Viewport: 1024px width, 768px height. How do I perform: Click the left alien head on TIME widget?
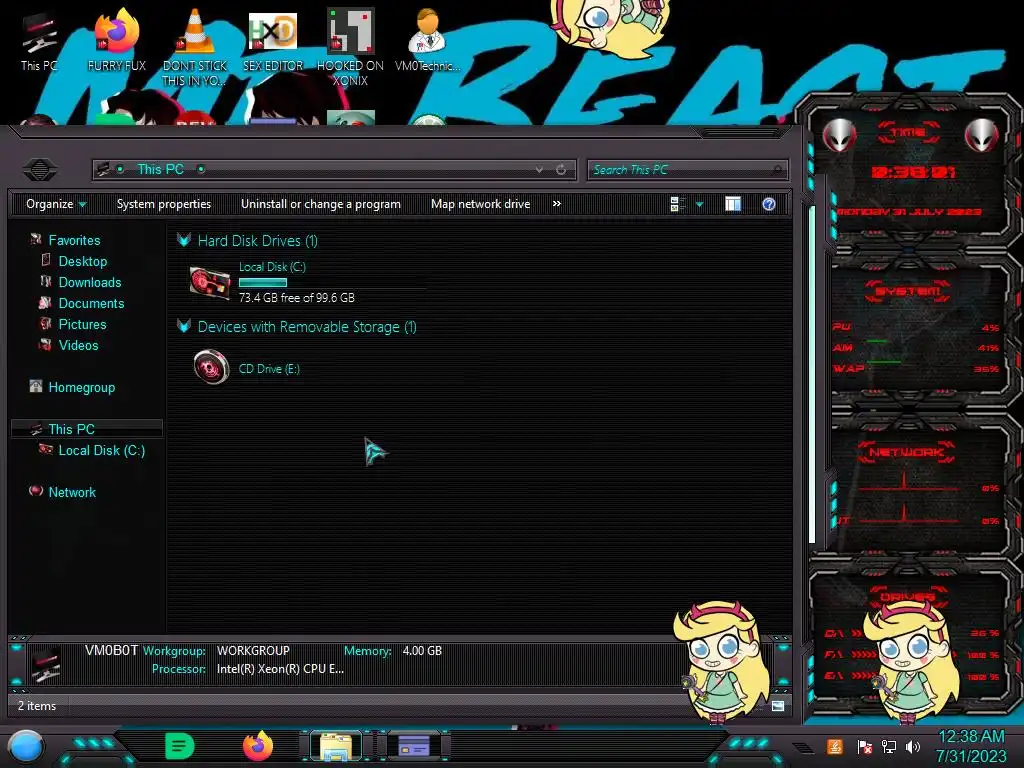click(839, 135)
